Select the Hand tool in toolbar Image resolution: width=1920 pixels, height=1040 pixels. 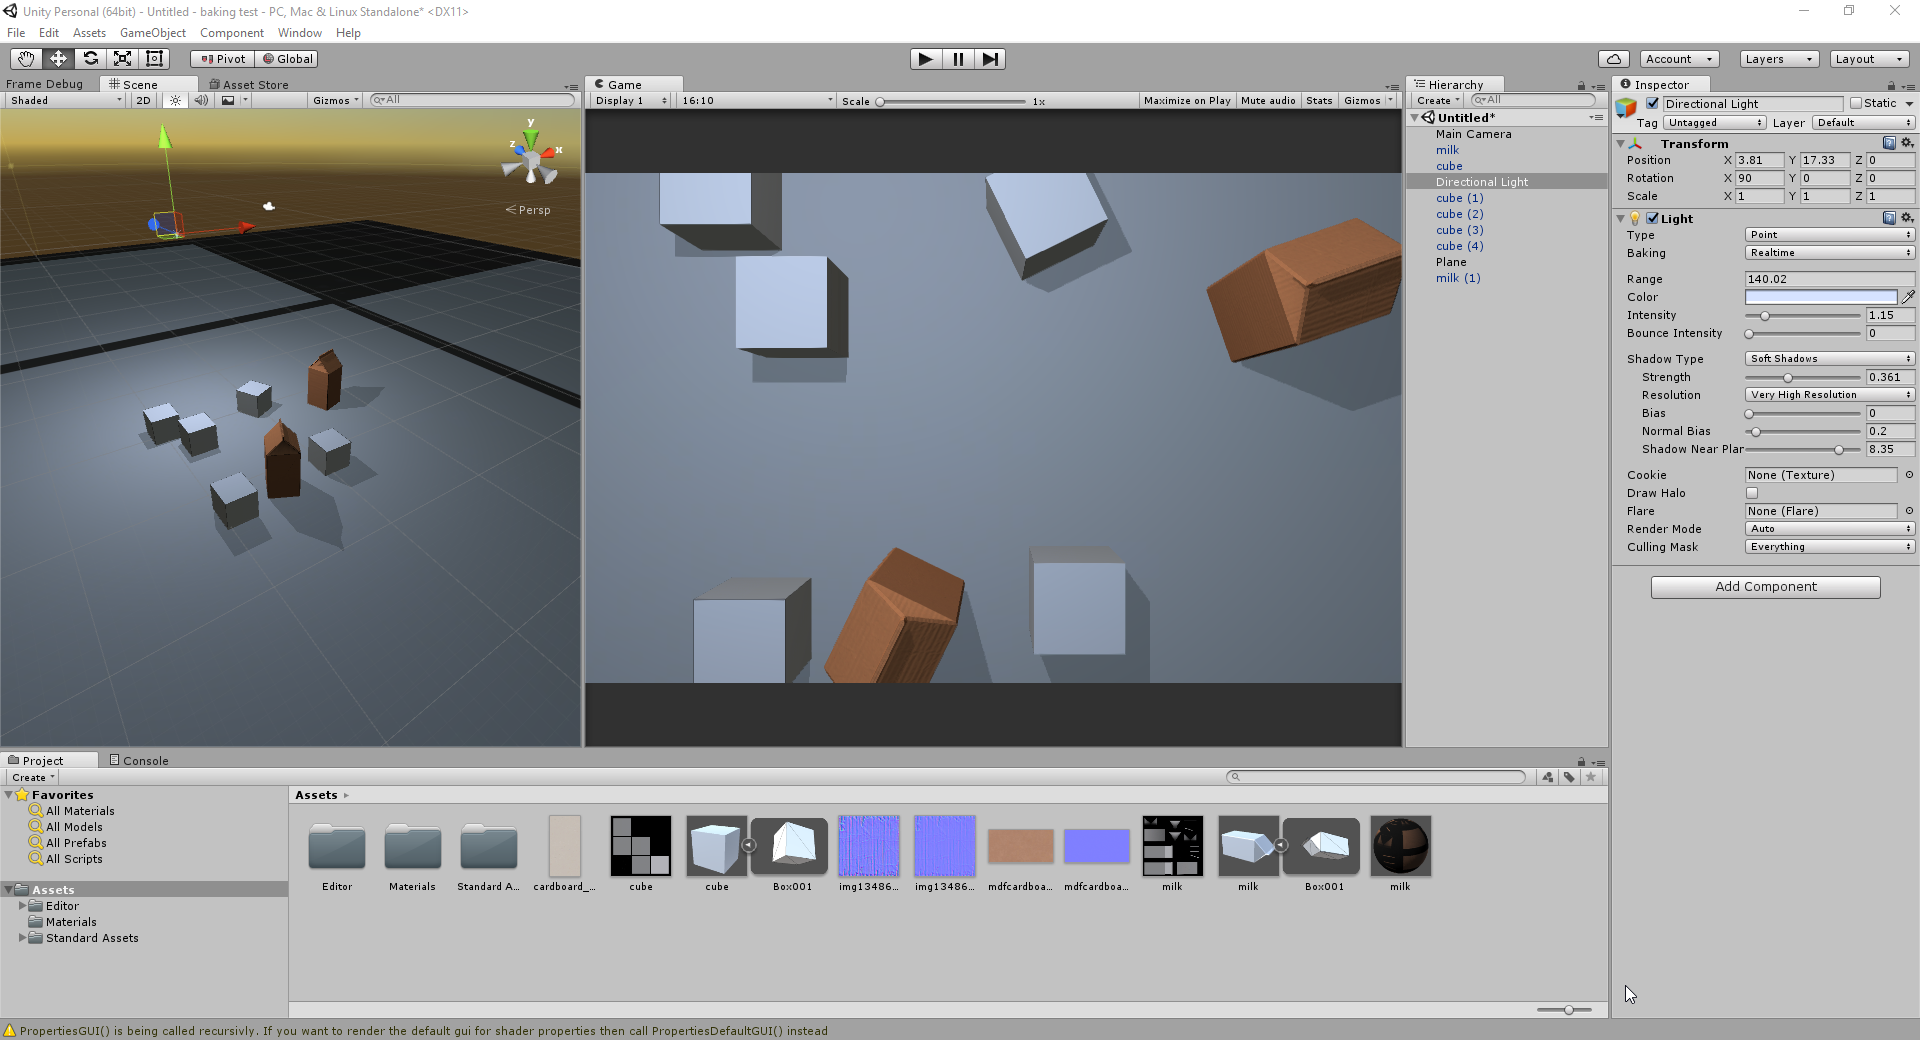[26, 59]
